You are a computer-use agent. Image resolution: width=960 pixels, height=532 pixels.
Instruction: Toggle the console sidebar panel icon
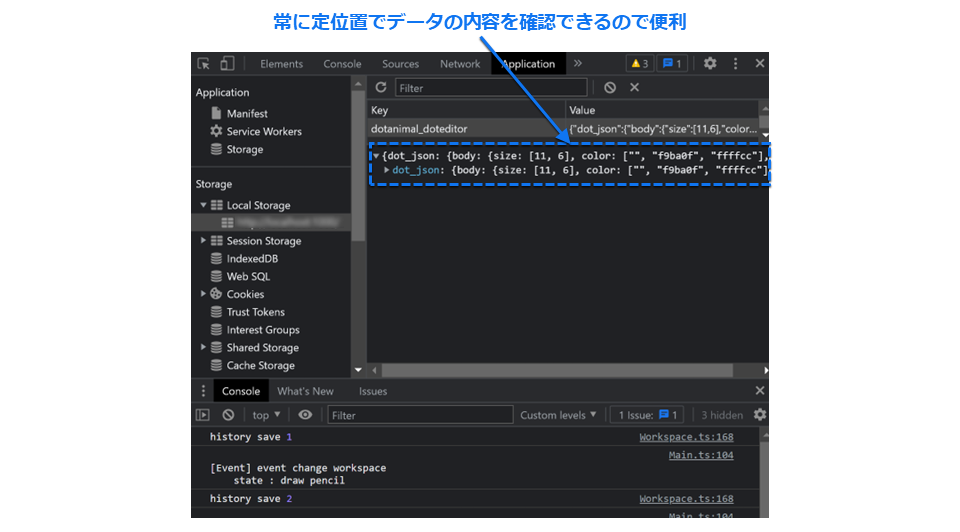(203, 415)
